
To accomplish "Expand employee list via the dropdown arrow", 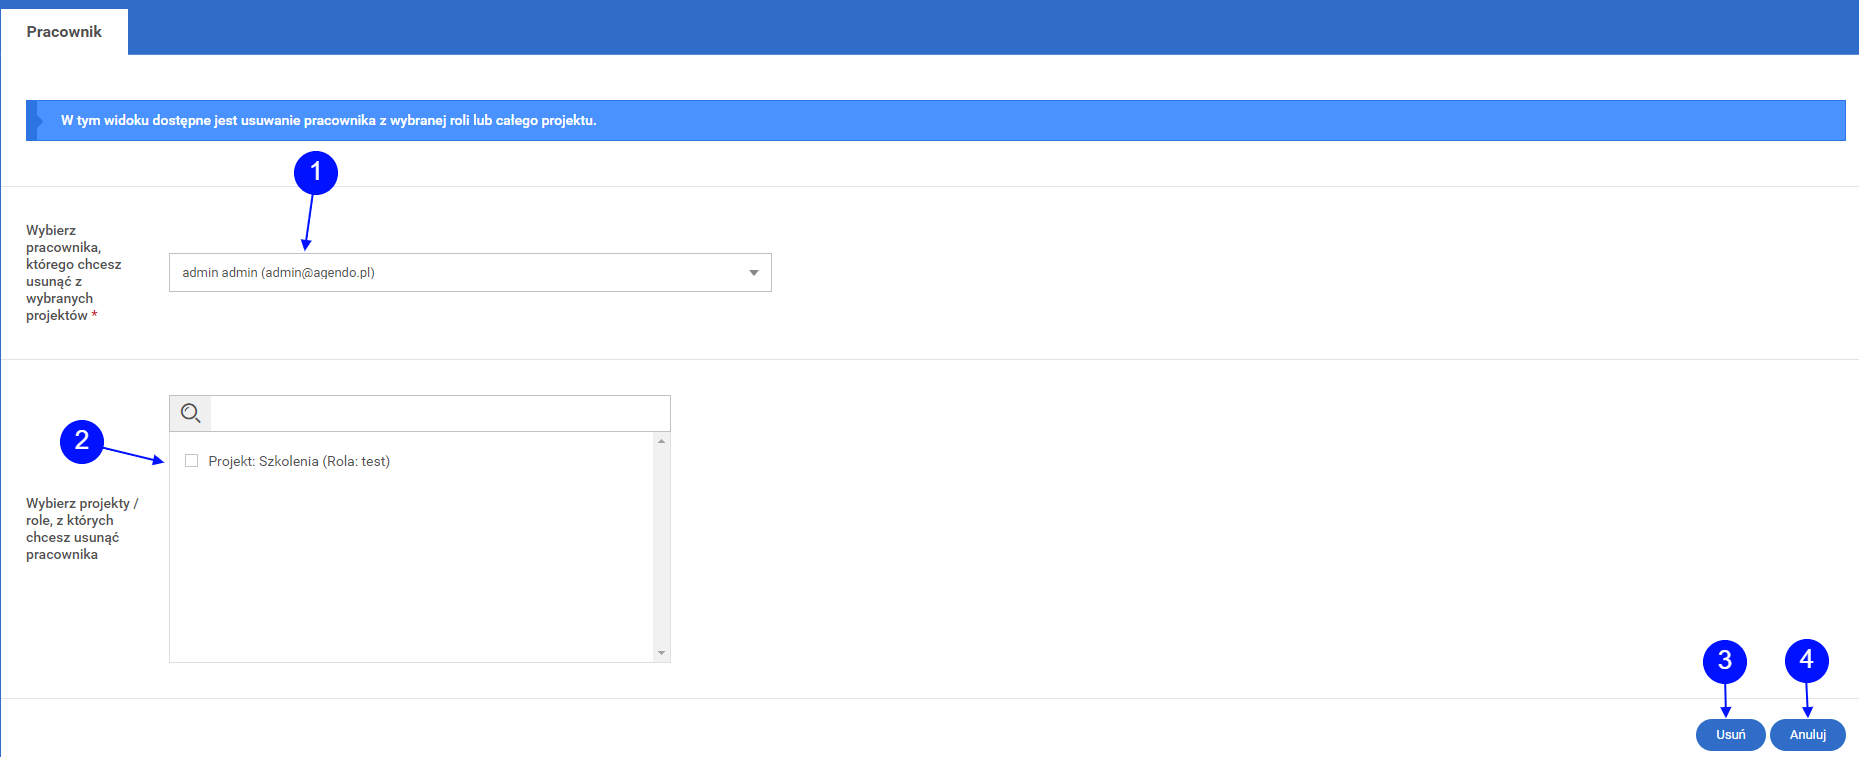I will coord(754,272).
